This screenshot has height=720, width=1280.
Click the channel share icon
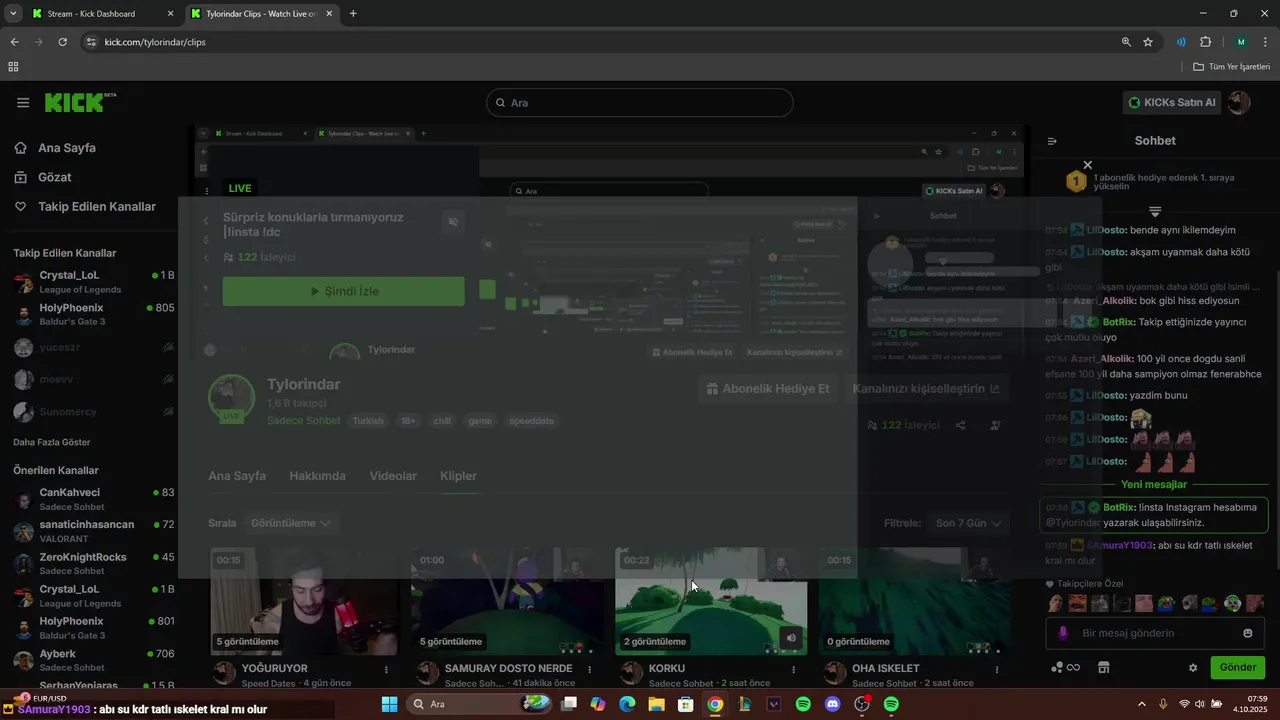960,425
